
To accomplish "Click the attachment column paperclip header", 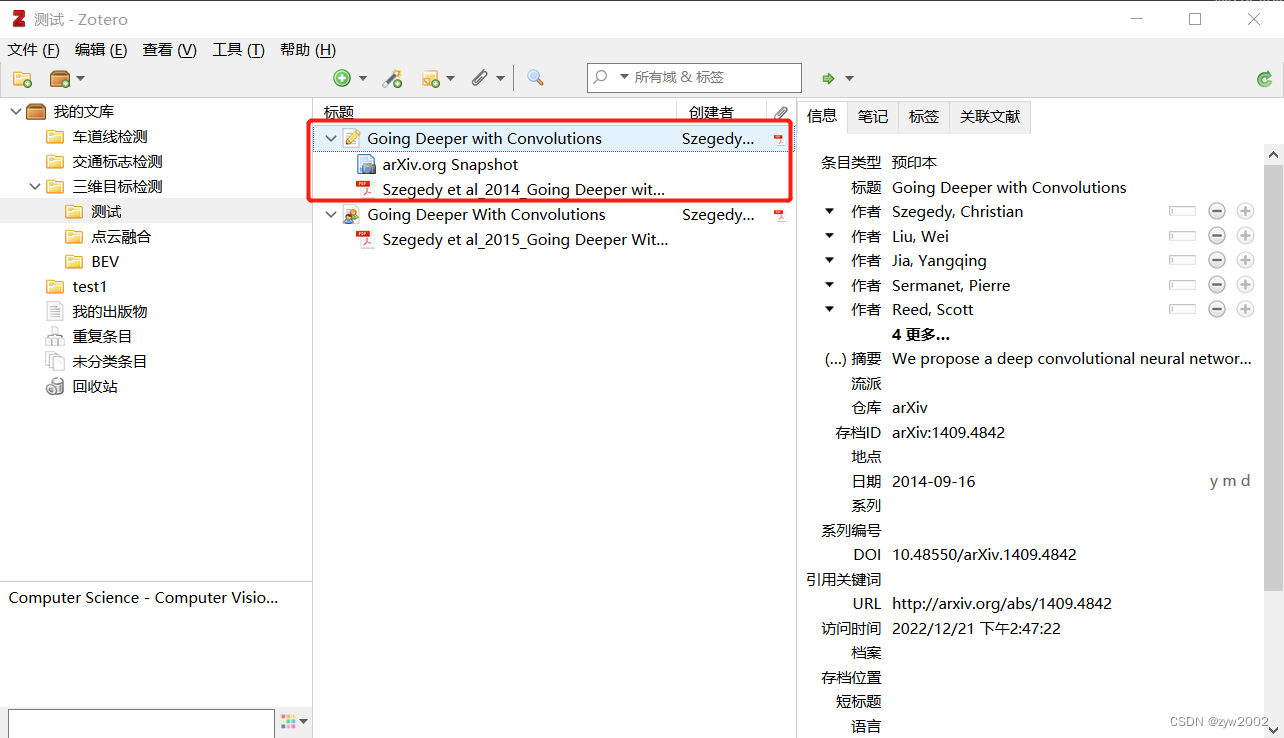I will pos(781,113).
